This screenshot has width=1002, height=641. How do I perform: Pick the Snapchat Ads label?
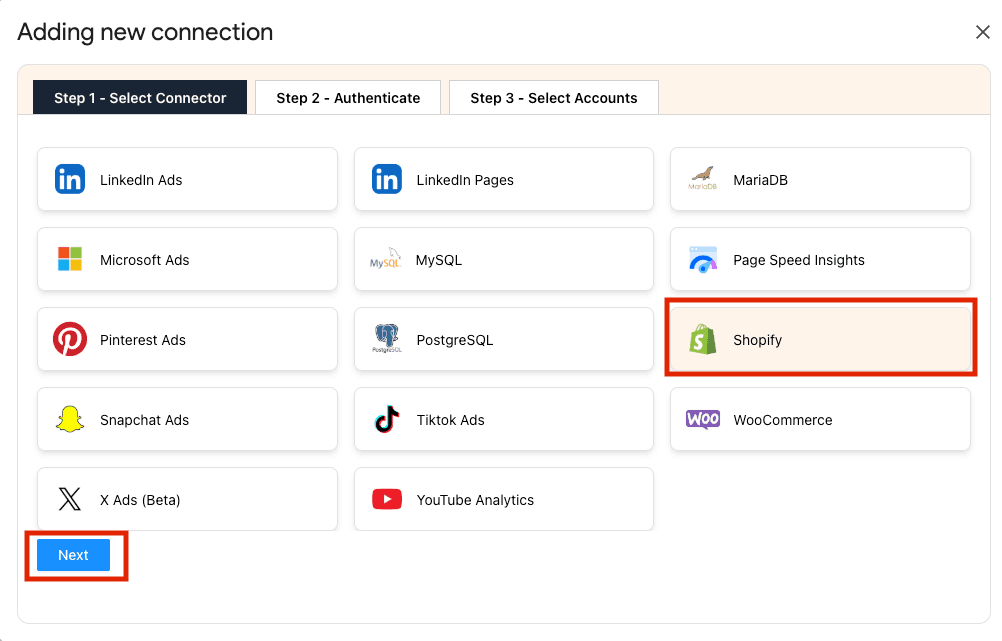[144, 420]
